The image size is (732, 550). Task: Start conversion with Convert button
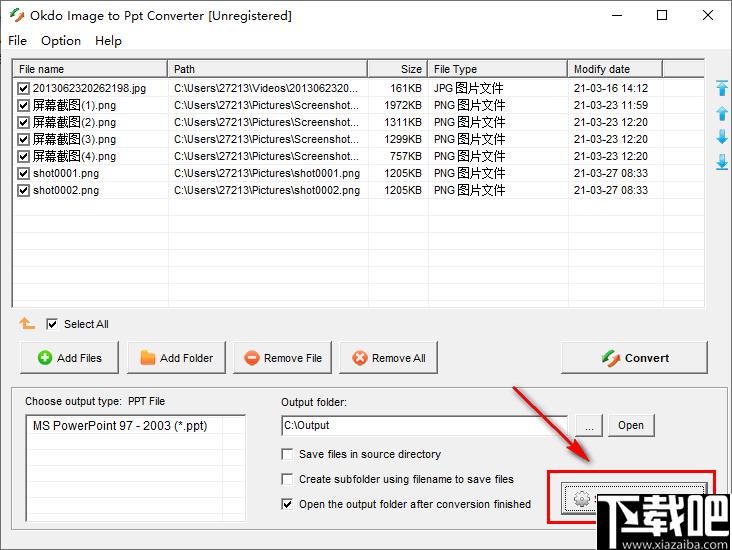[634, 358]
